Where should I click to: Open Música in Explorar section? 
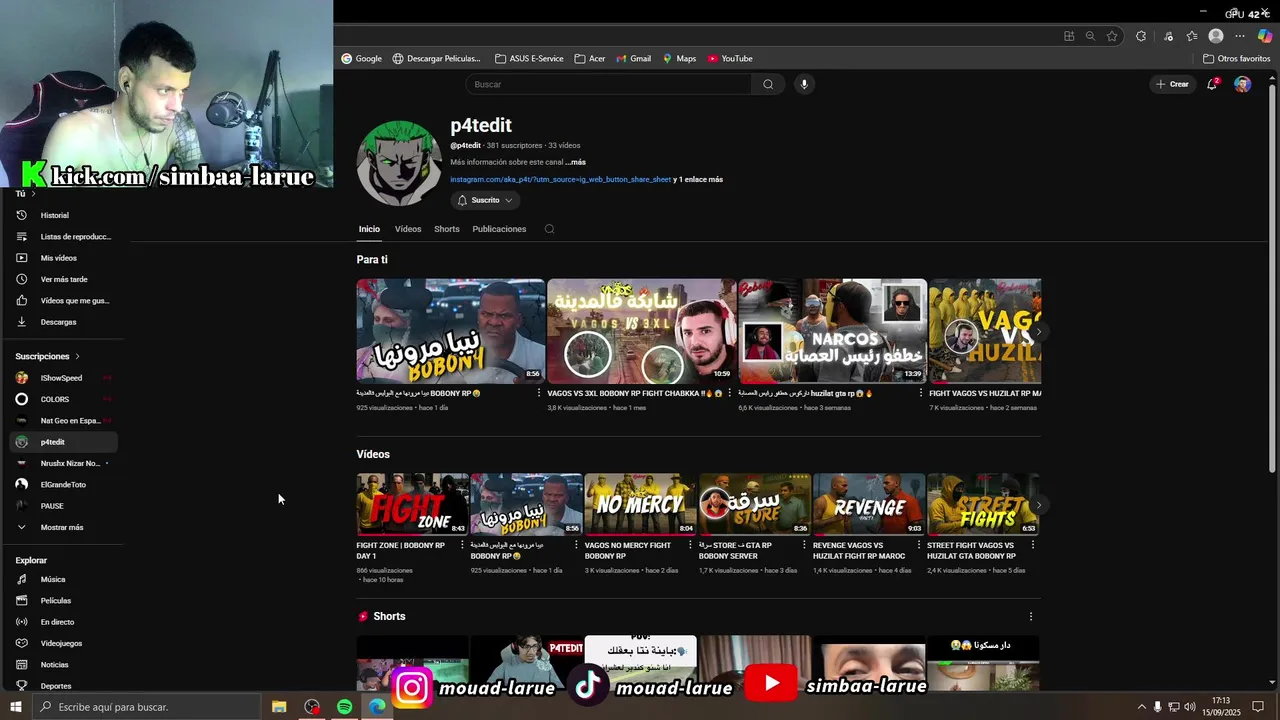tap(63, 579)
